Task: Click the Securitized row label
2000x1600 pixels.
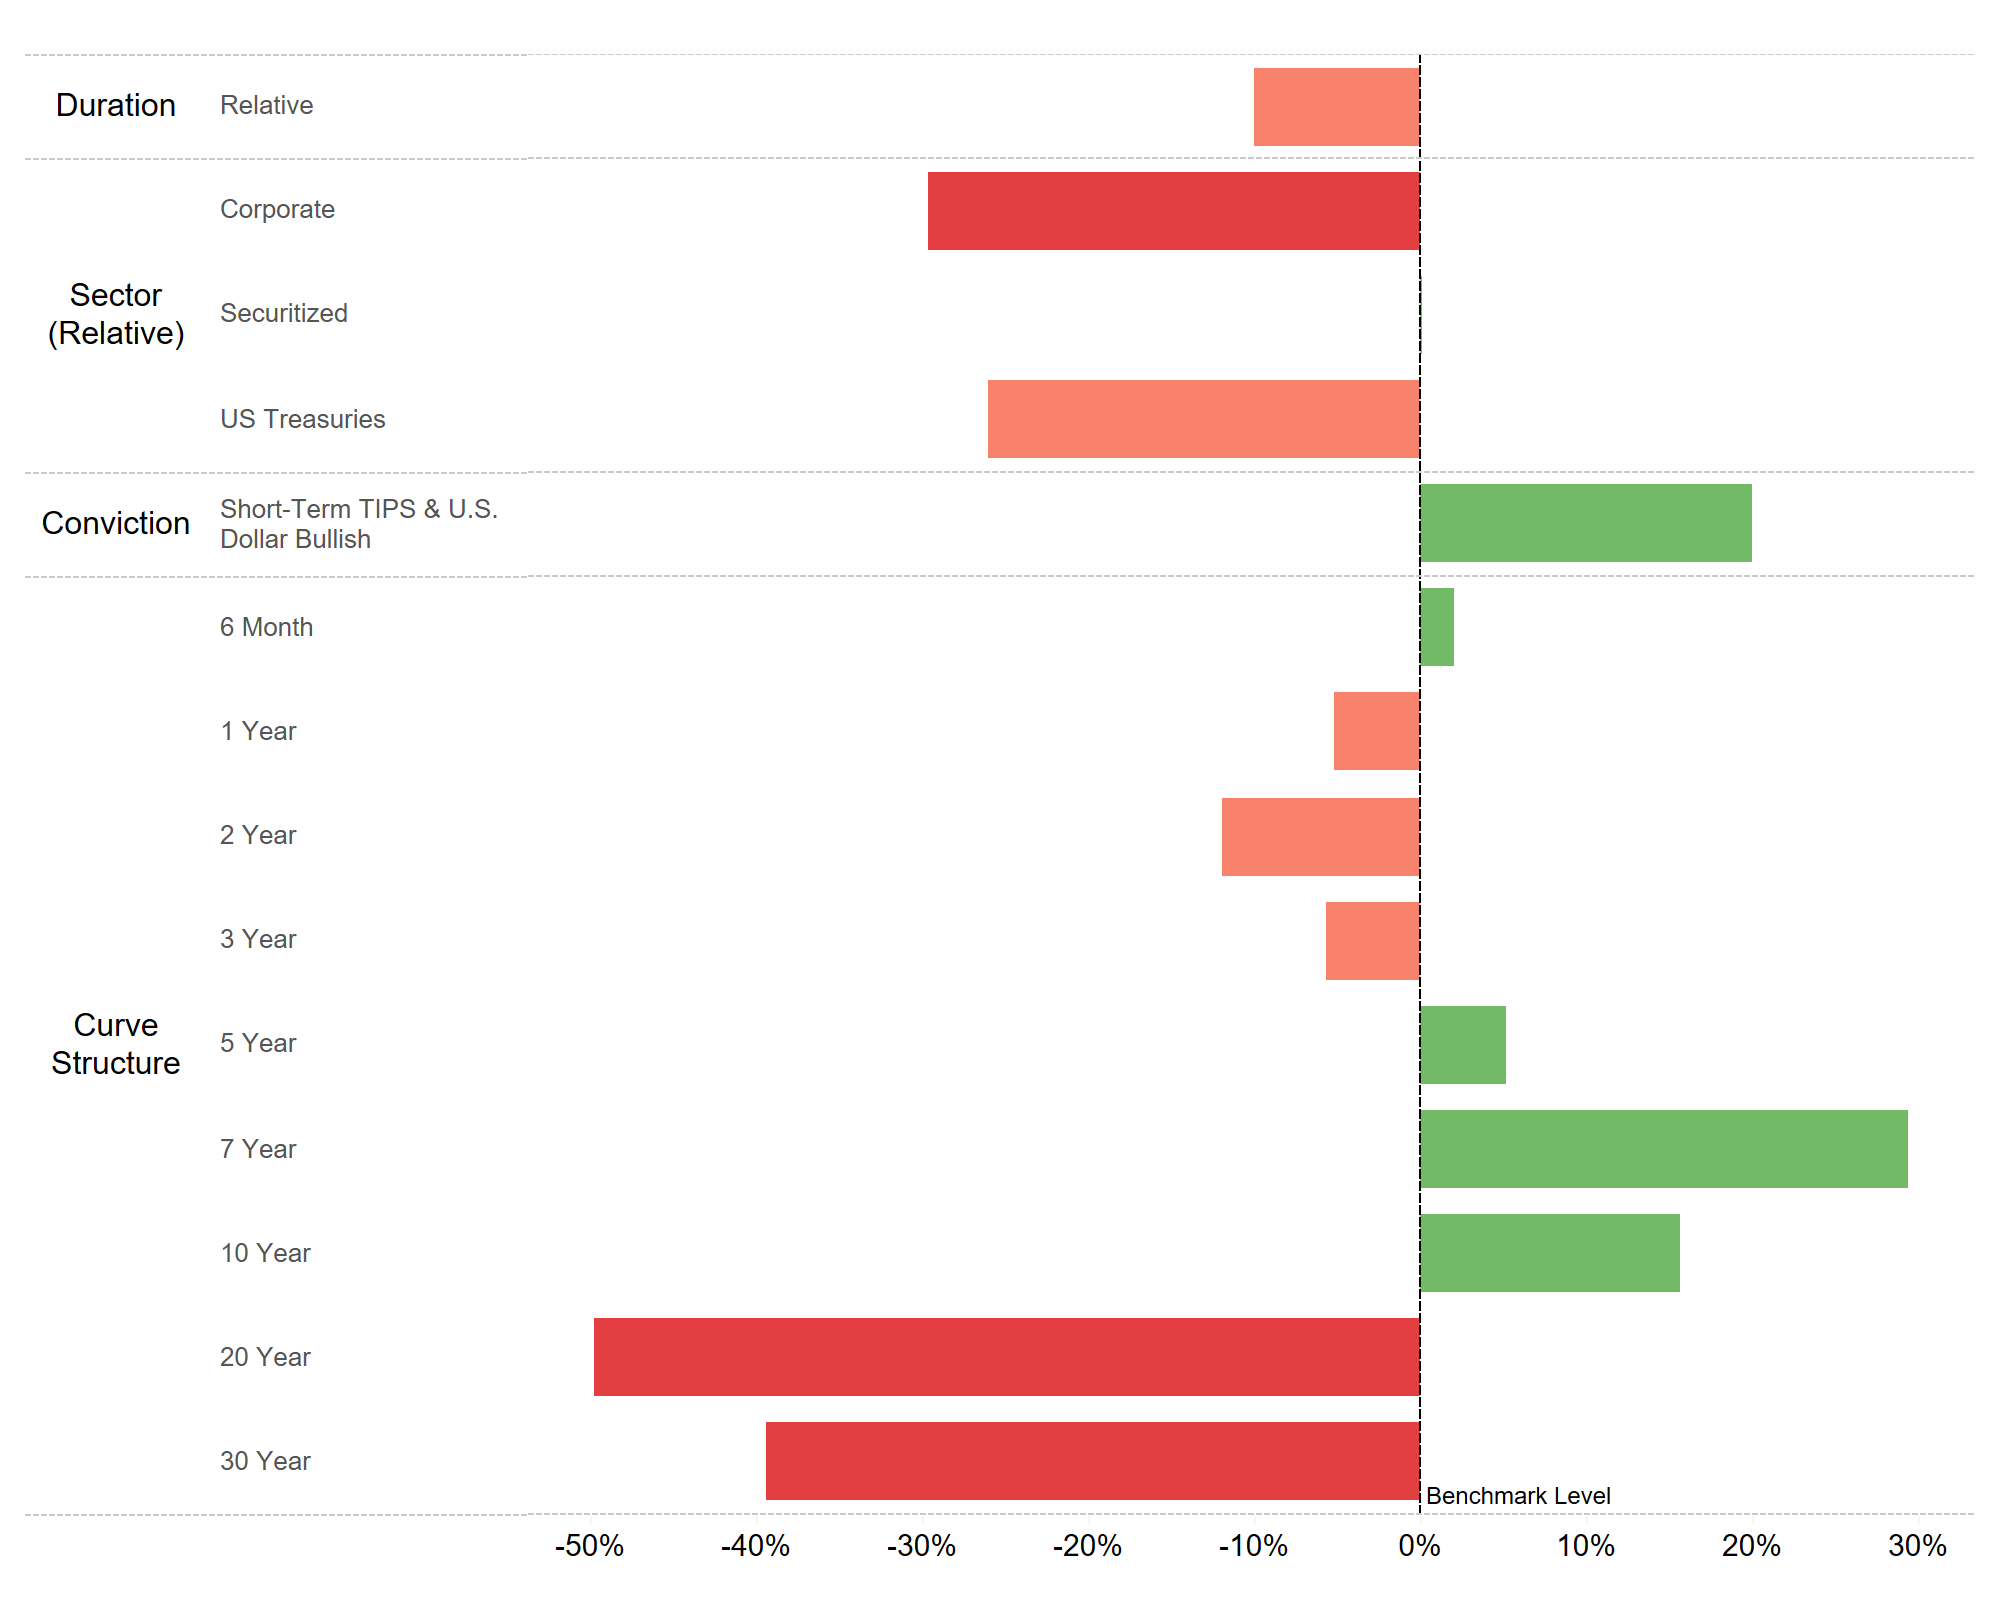Action: 284,314
